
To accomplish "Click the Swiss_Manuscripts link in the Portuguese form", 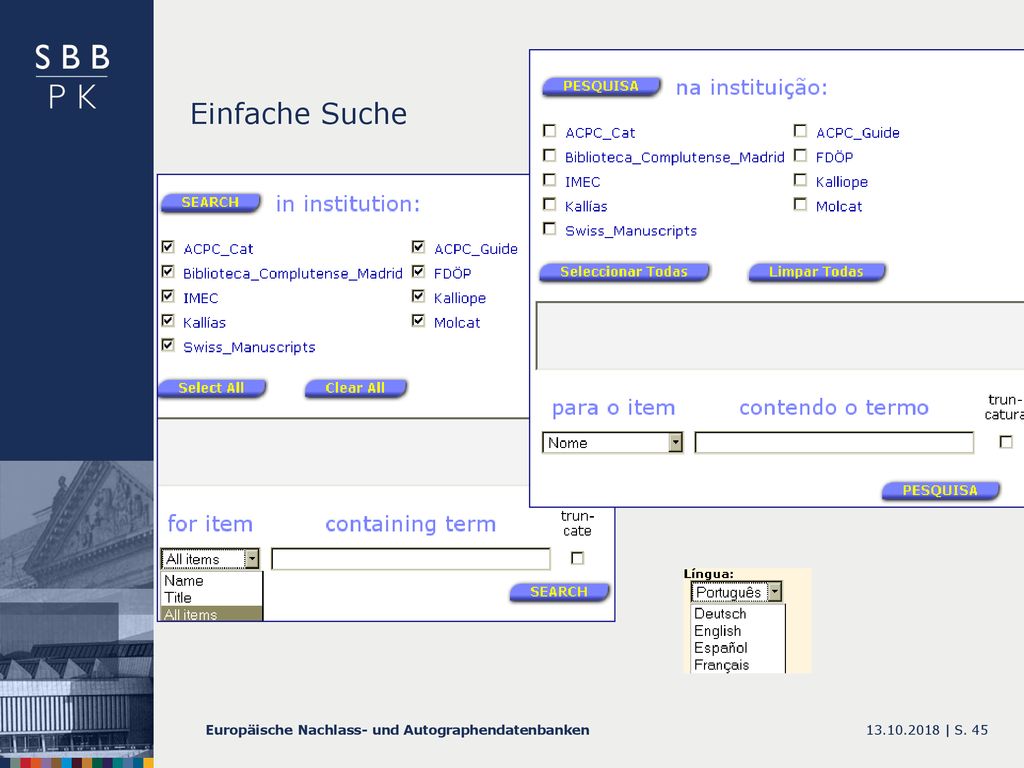I will (631, 231).
